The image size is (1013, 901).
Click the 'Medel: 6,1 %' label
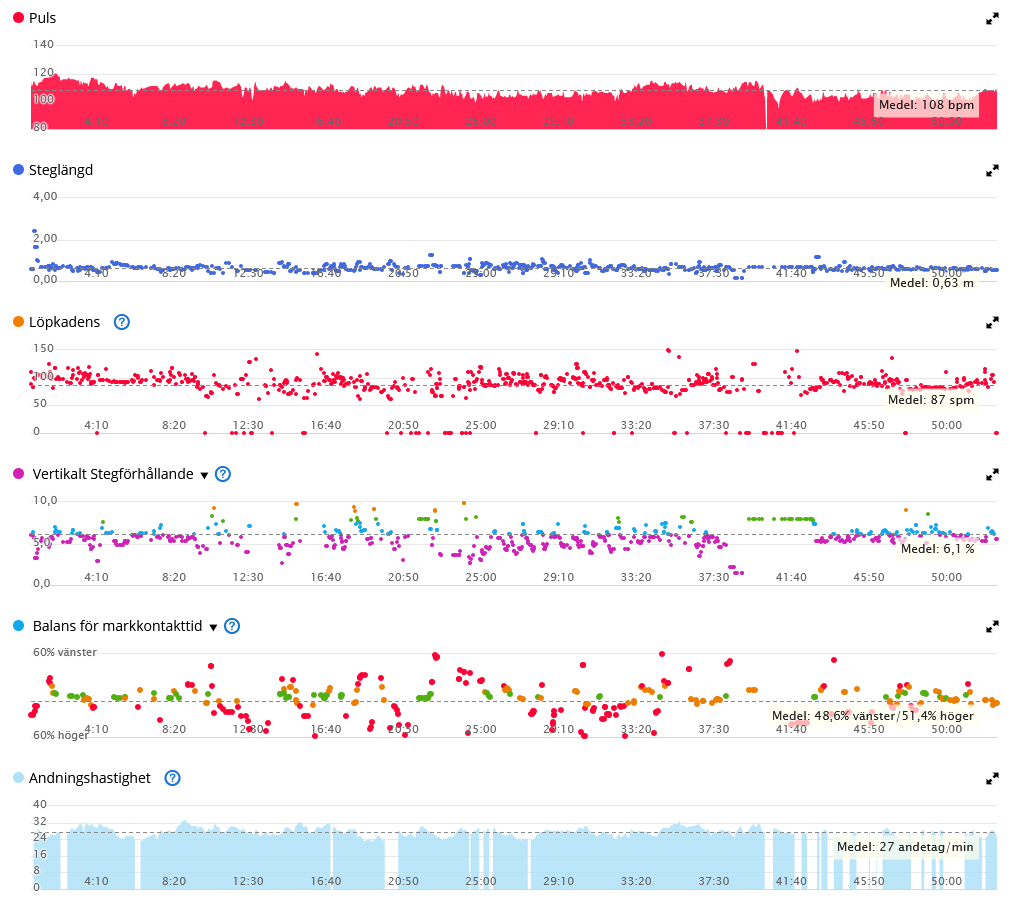(x=937, y=549)
